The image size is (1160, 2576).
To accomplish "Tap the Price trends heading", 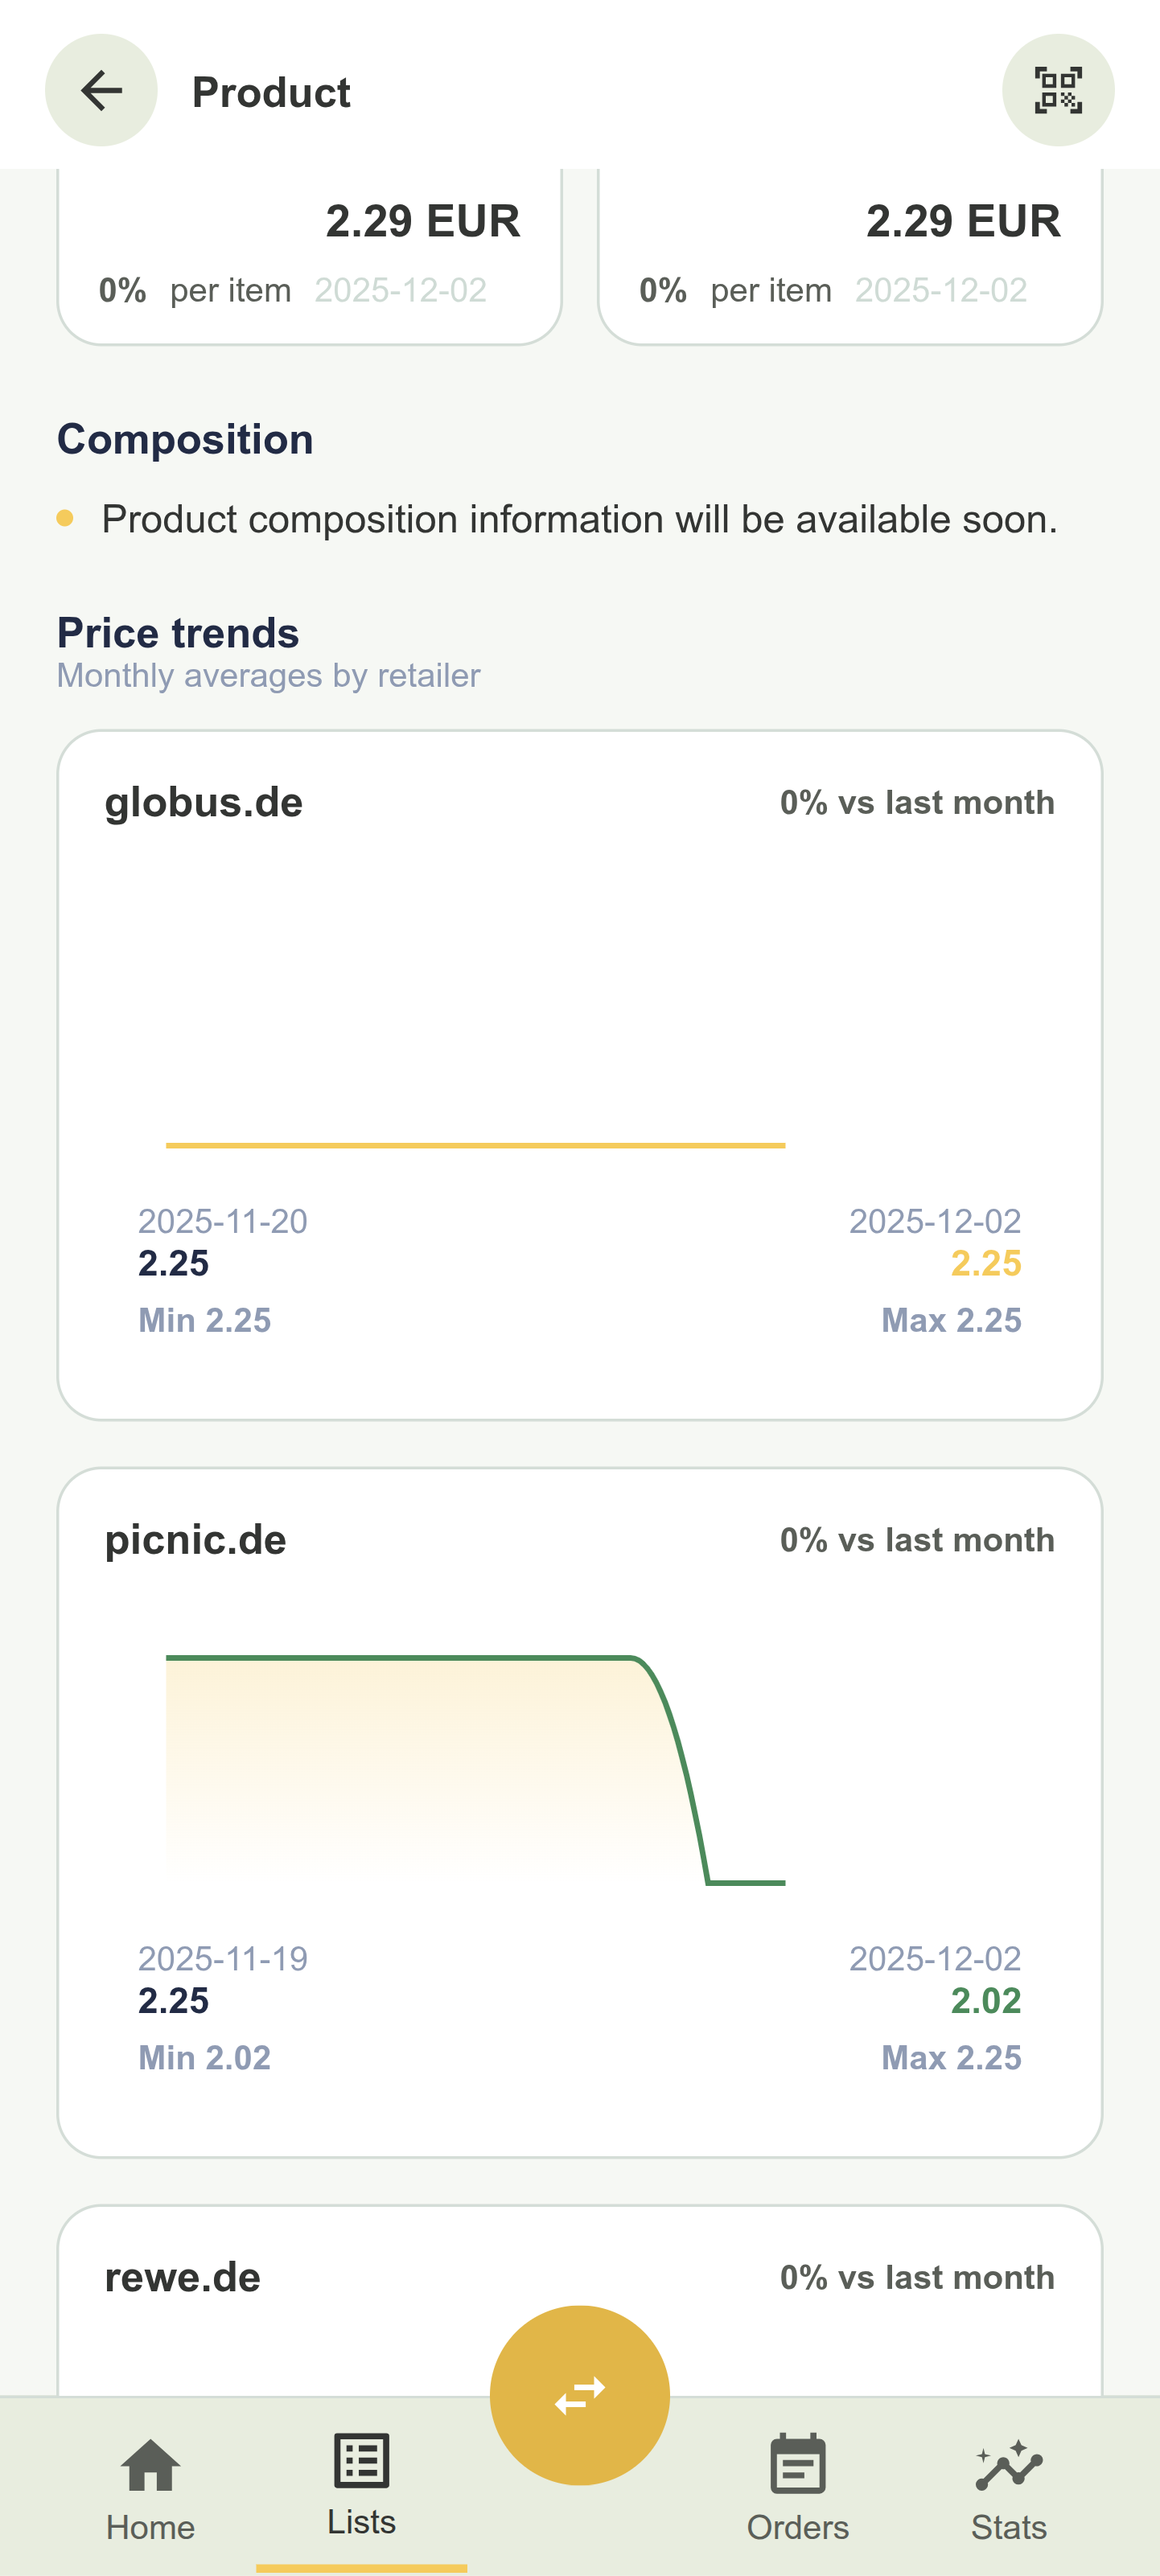I will click(177, 632).
